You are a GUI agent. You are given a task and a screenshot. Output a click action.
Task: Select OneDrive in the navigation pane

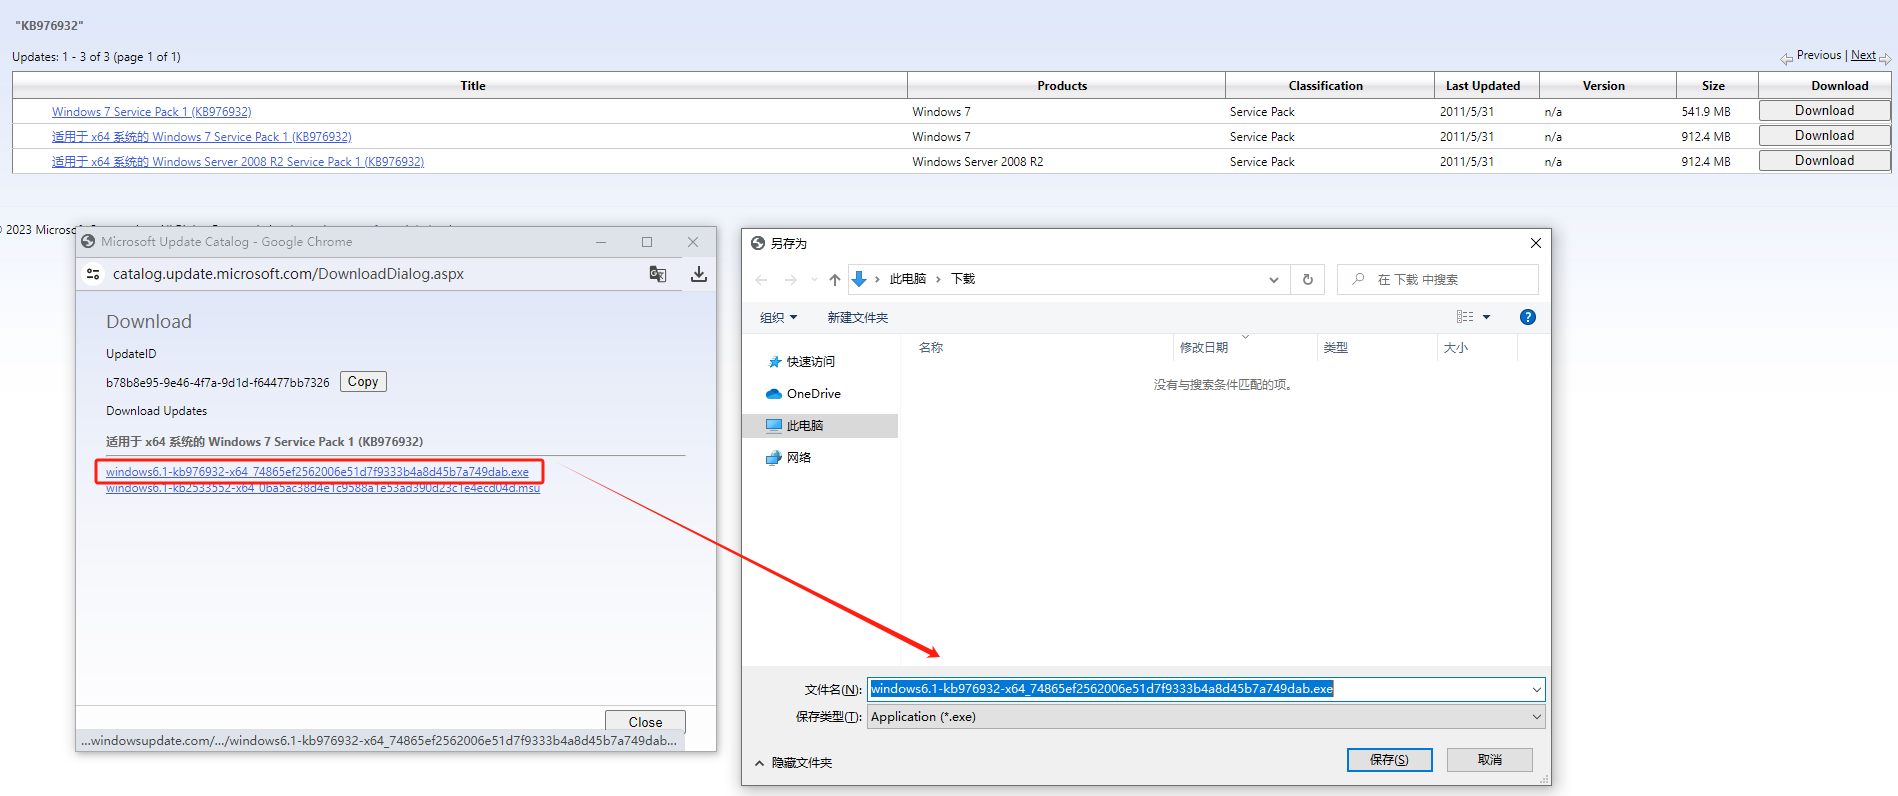click(813, 394)
